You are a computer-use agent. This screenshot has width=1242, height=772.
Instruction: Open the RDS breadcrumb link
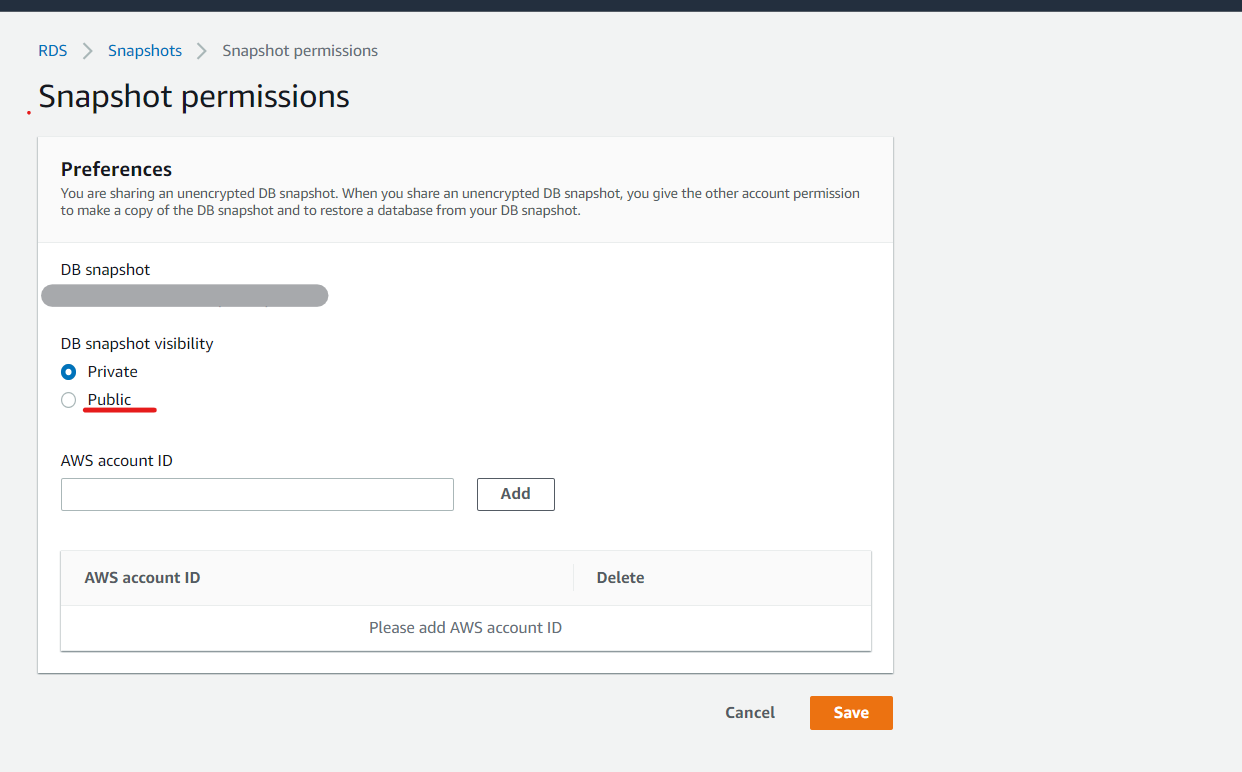(x=52, y=50)
